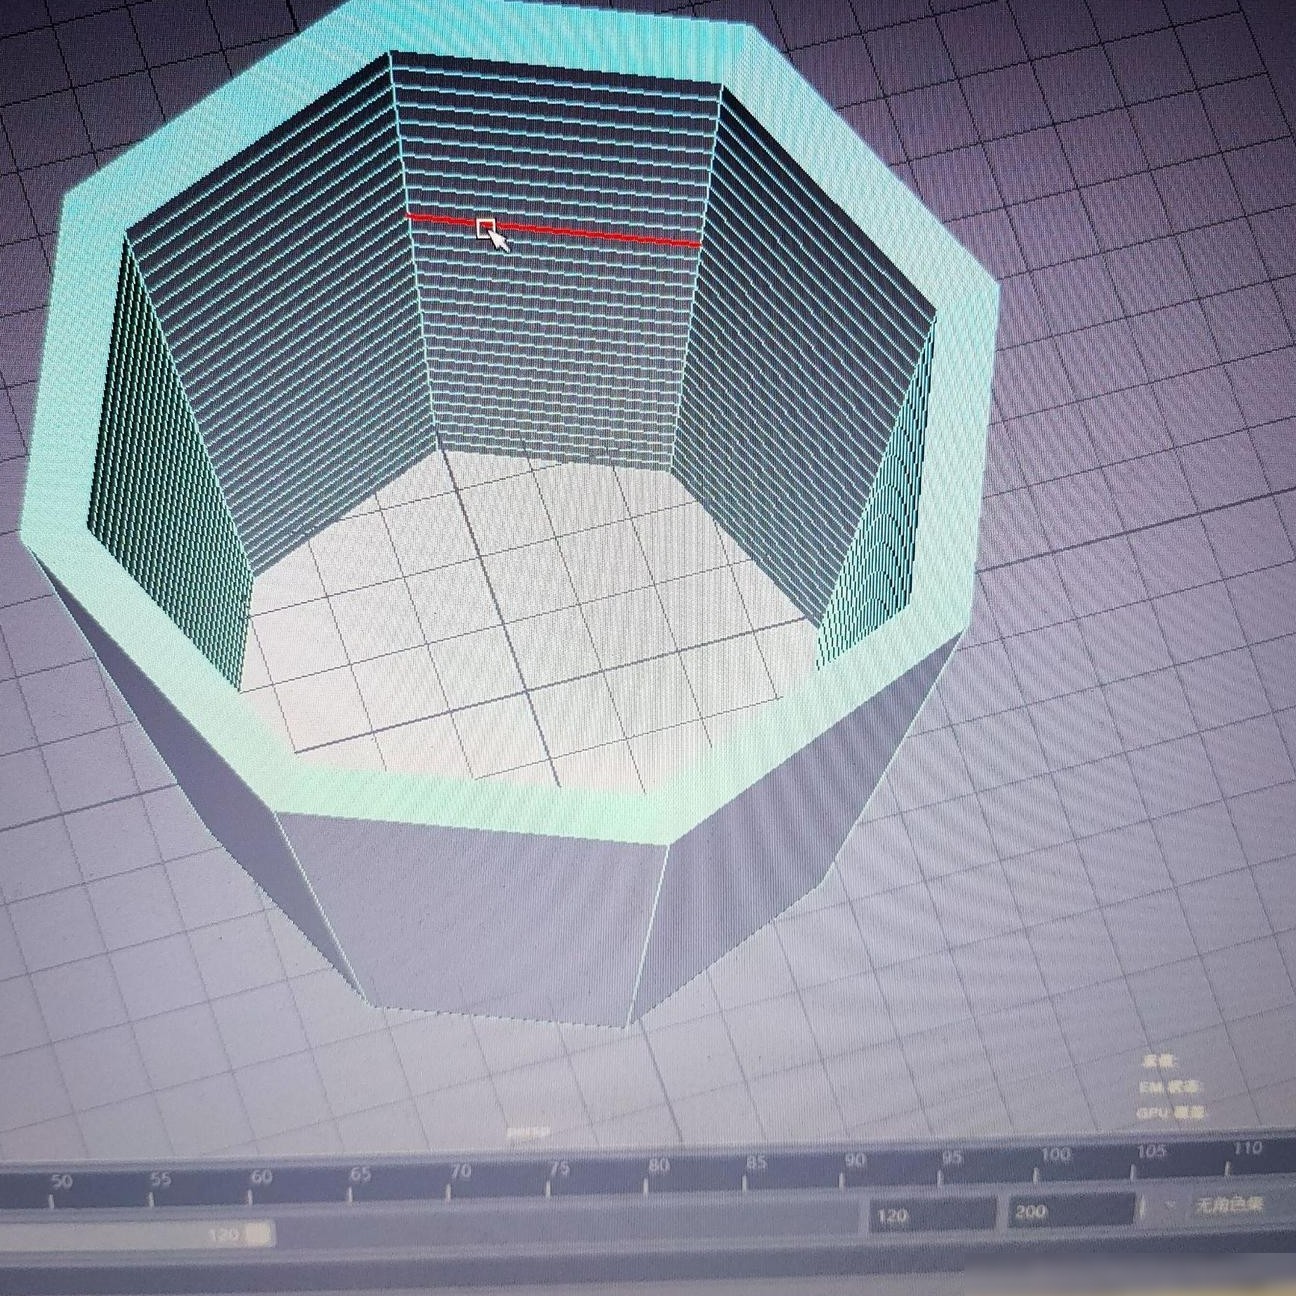Click the playback end field showing 120

pos(931,1216)
